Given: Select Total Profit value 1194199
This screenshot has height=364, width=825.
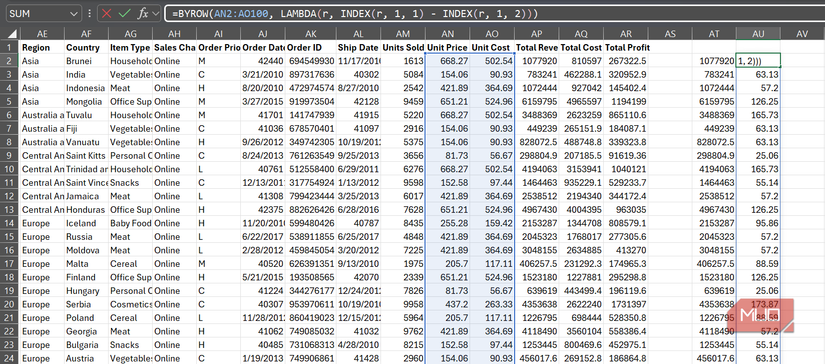Looking at the screenshot, I should point(626,102).
